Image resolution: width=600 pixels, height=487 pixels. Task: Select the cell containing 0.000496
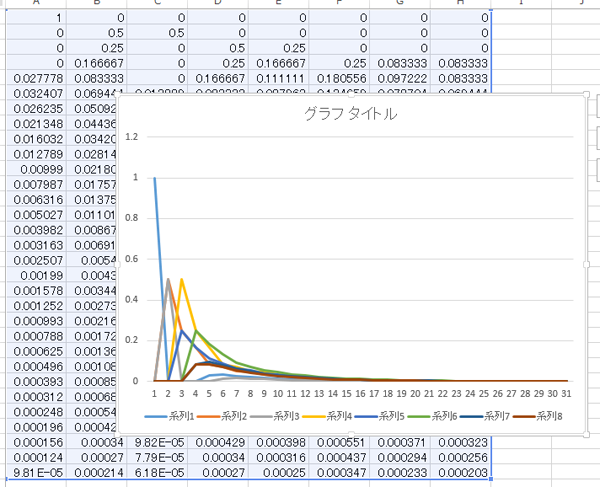click(x=36, y=367)
